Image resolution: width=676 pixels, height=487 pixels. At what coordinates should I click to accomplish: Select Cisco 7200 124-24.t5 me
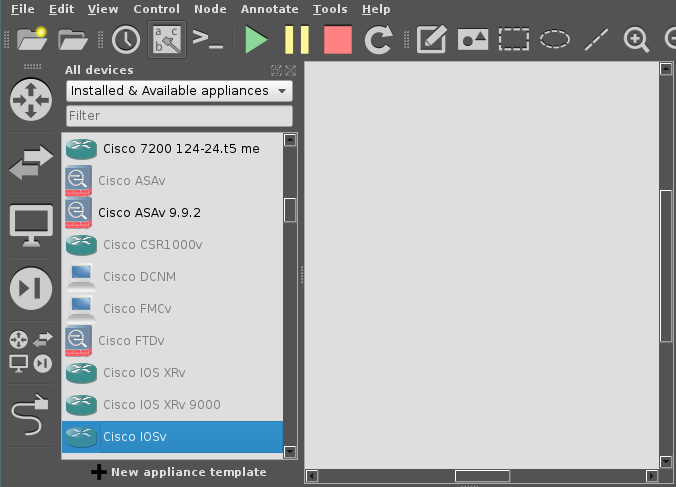172,149
